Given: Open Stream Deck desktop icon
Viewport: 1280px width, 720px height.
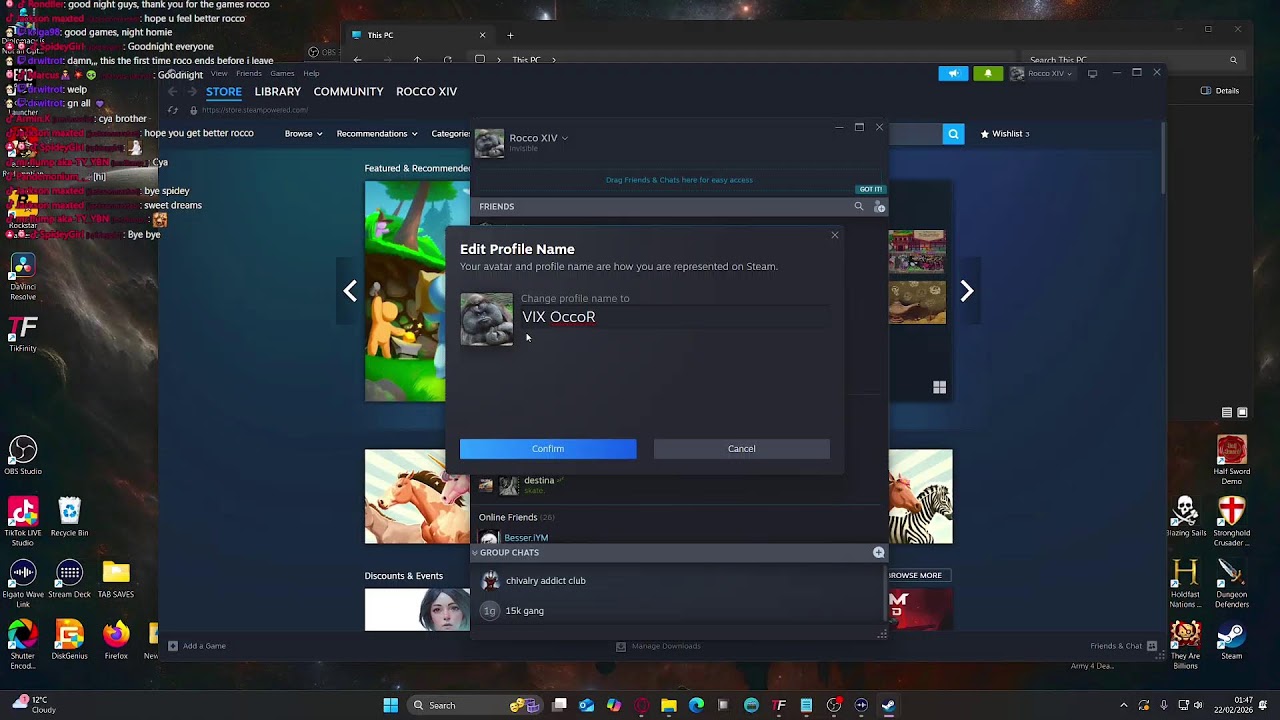Looking at the screenshot, I should pyautogui.click(x=69, y=580).
